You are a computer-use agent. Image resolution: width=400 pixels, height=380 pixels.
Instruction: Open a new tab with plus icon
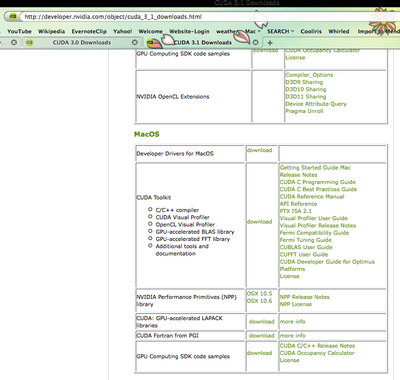coord(270,43)
